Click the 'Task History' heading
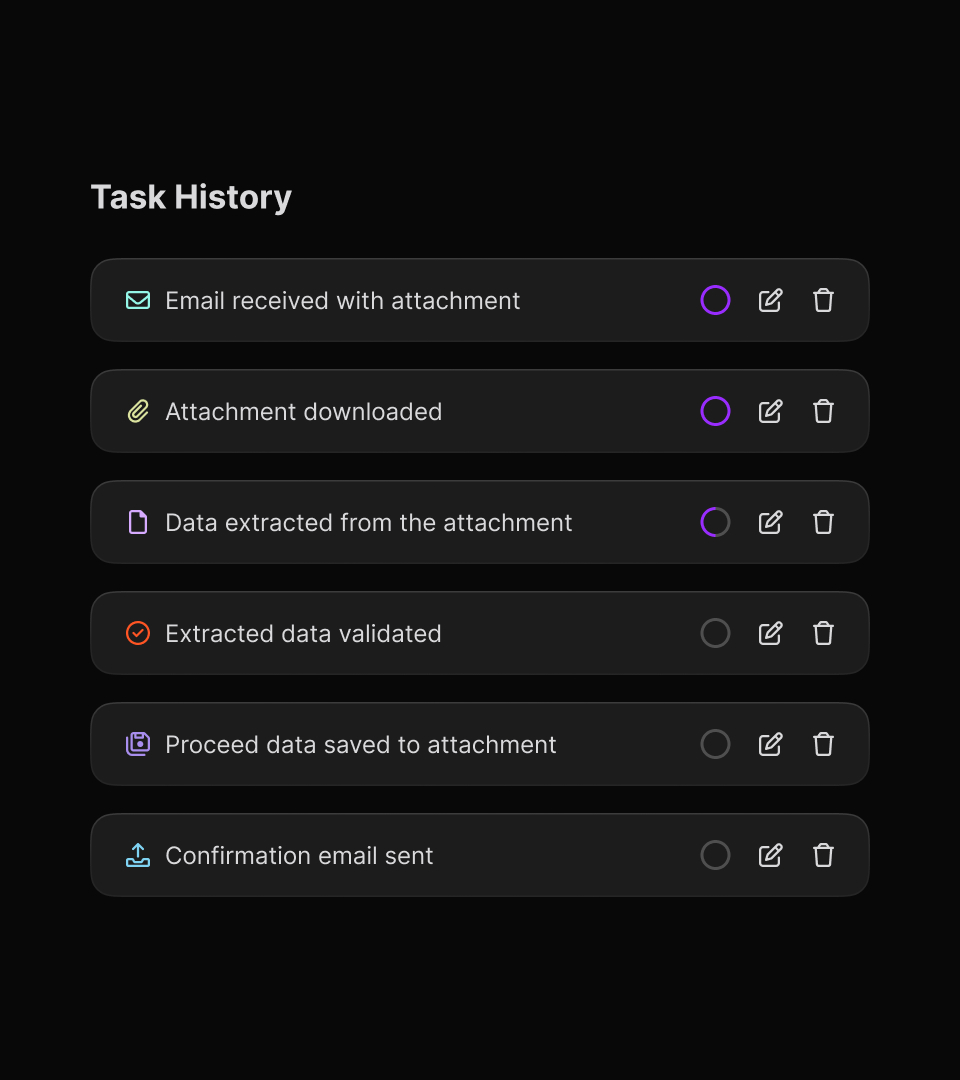Image resolution: width=960 pixels, height=1080 pixels. tap(191, 197)
